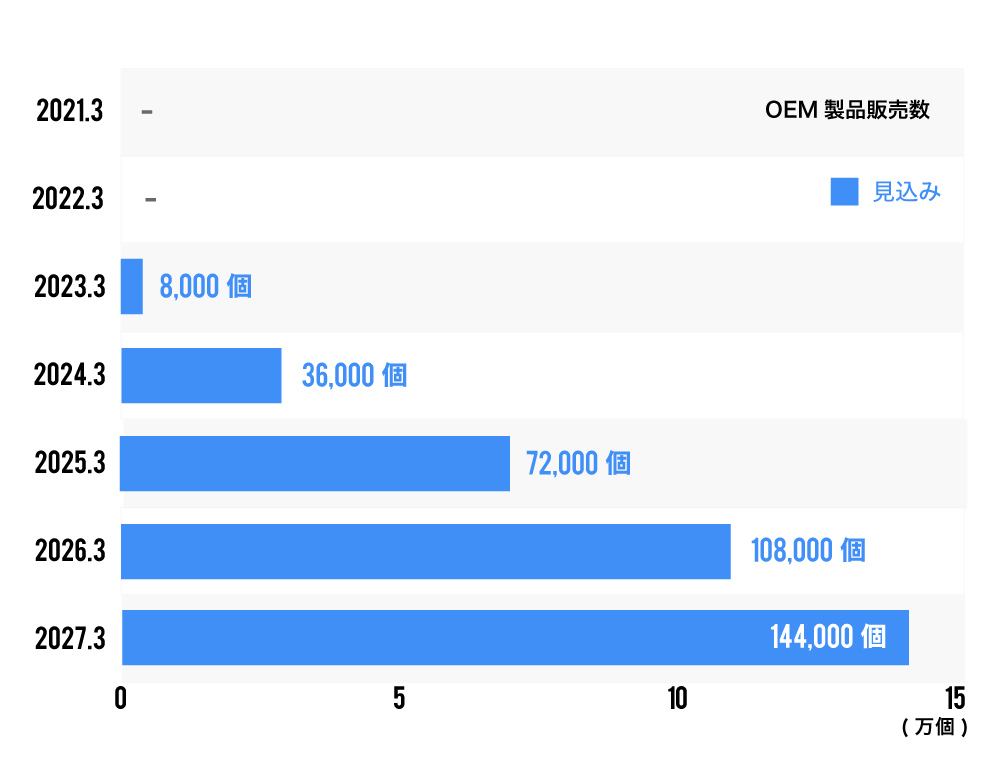Click the 72,000 個 value label
The height and width of the screenshot is (760, 1000).
(578, 464)
